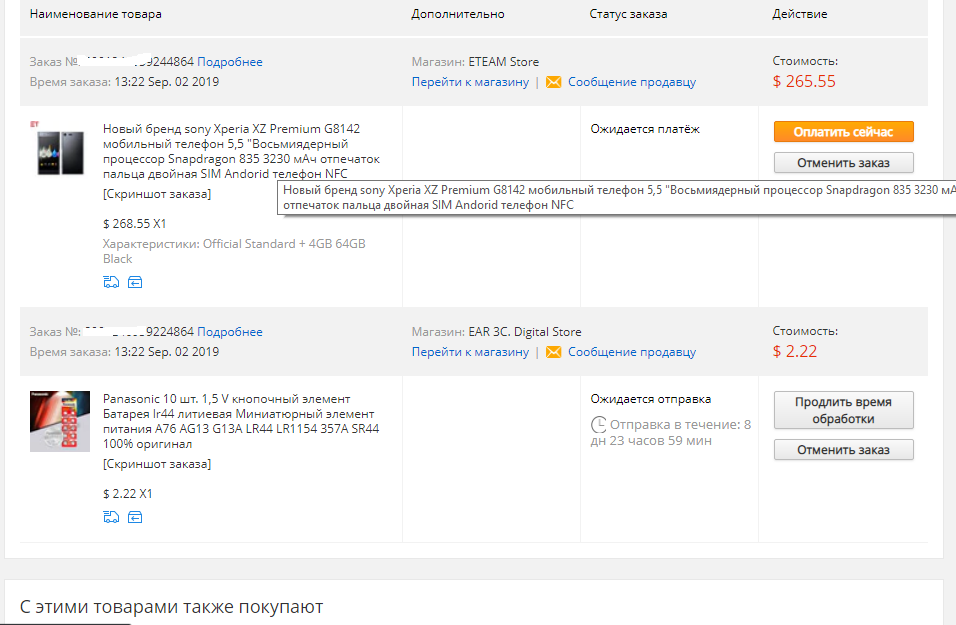Click Продлить время обработки button
Viewport: 956px width, 625px height.
[x=843, y=410]
